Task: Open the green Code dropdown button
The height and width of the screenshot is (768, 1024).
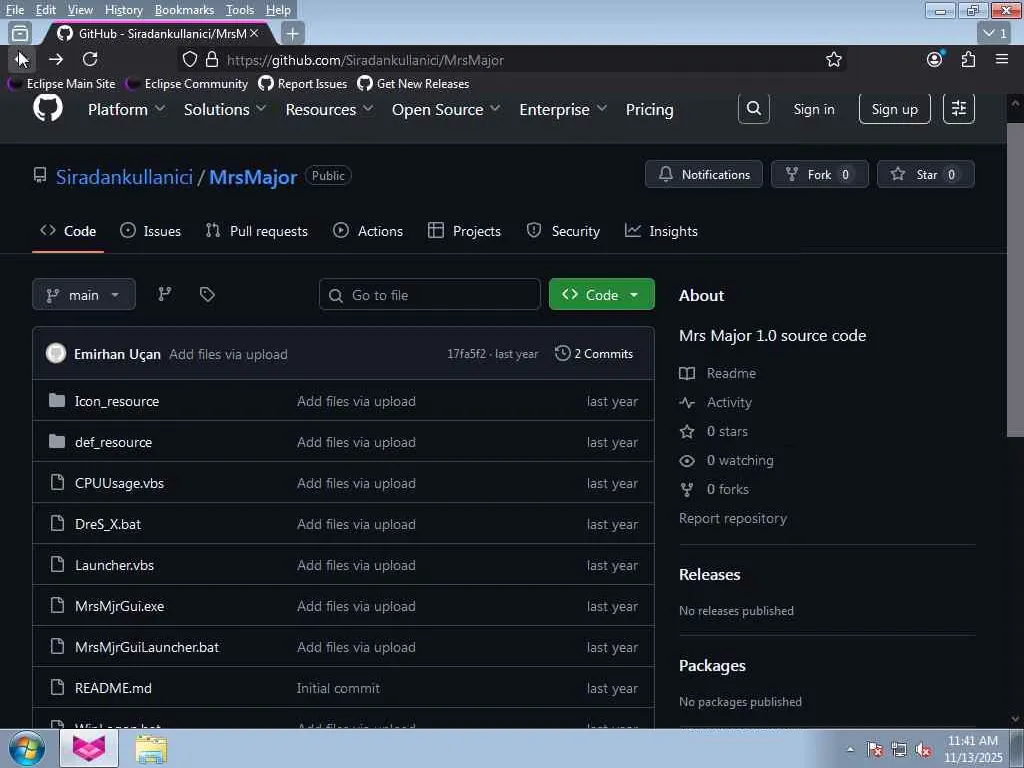Action: coord(601,295)
